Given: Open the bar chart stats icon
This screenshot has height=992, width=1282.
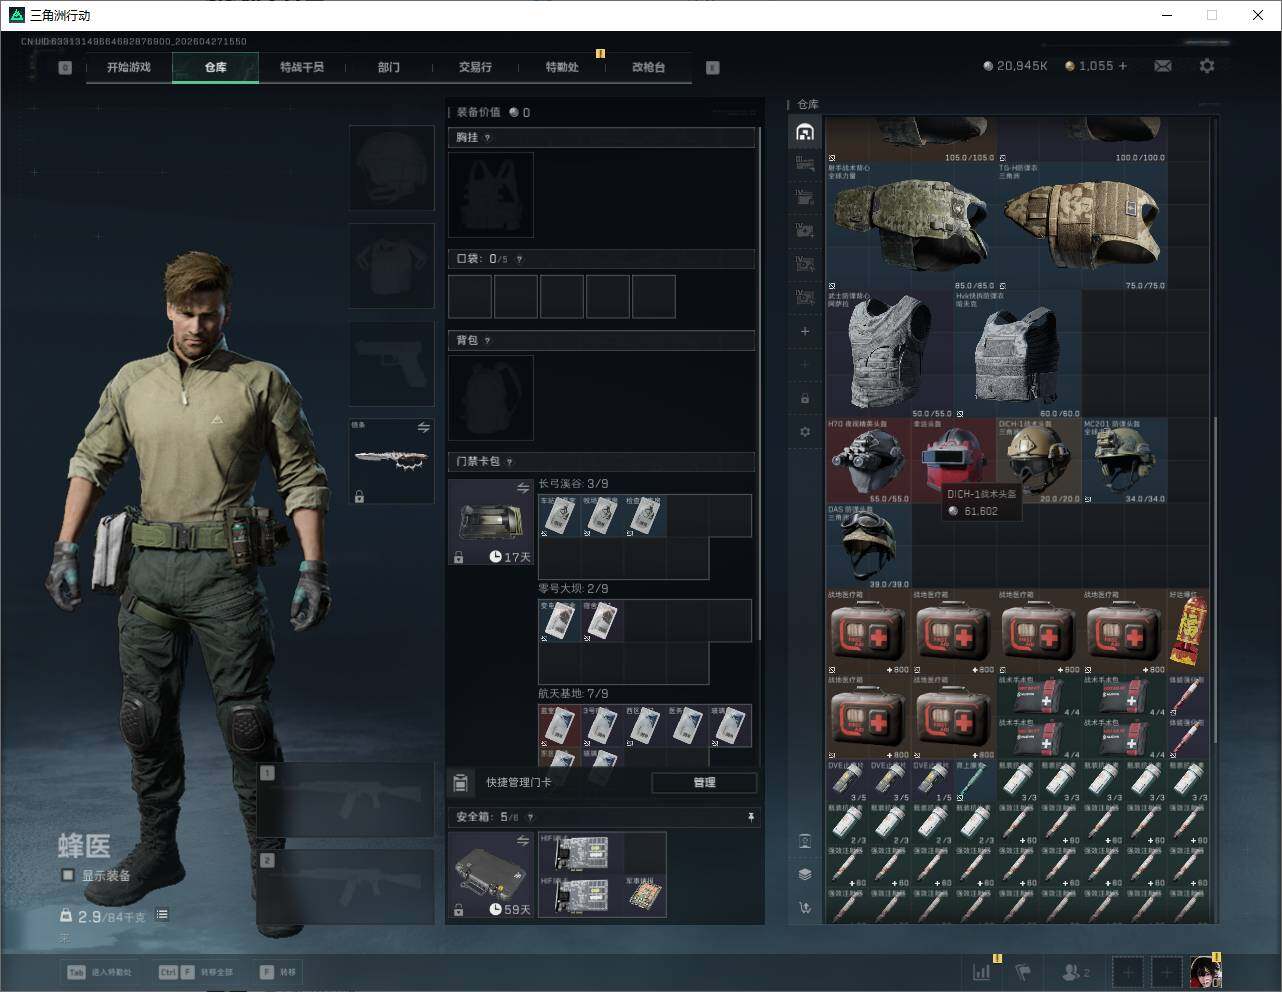Looking at the screenshot, I should (982, 971).
